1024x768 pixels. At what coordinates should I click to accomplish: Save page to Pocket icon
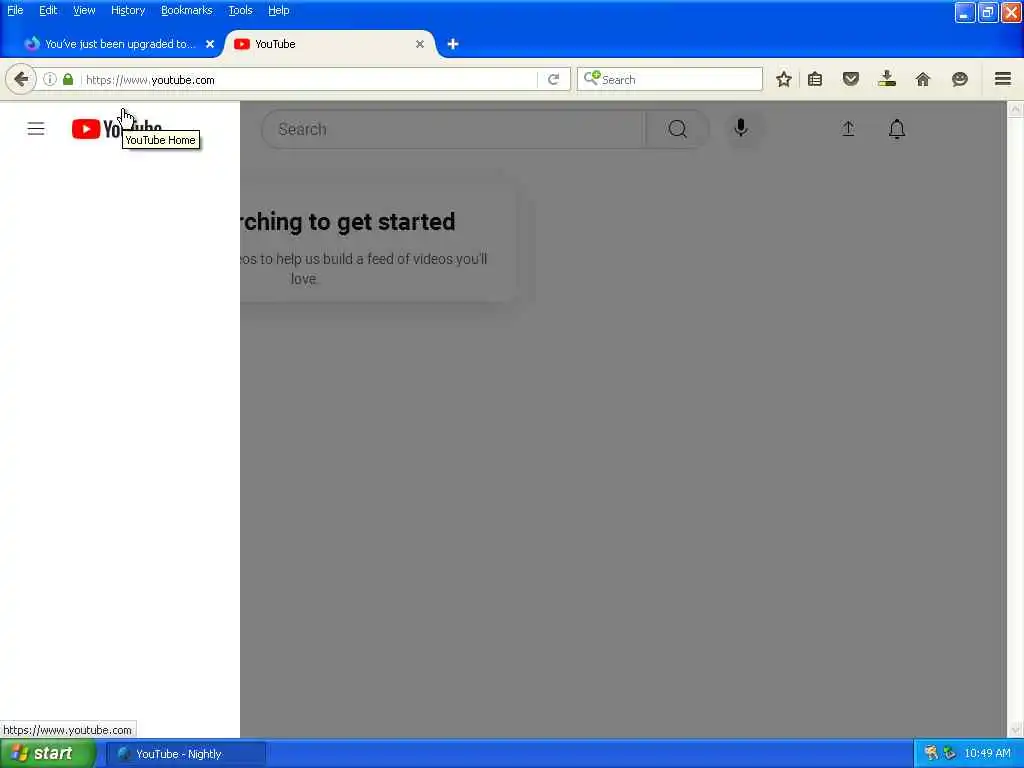[850, 79]
